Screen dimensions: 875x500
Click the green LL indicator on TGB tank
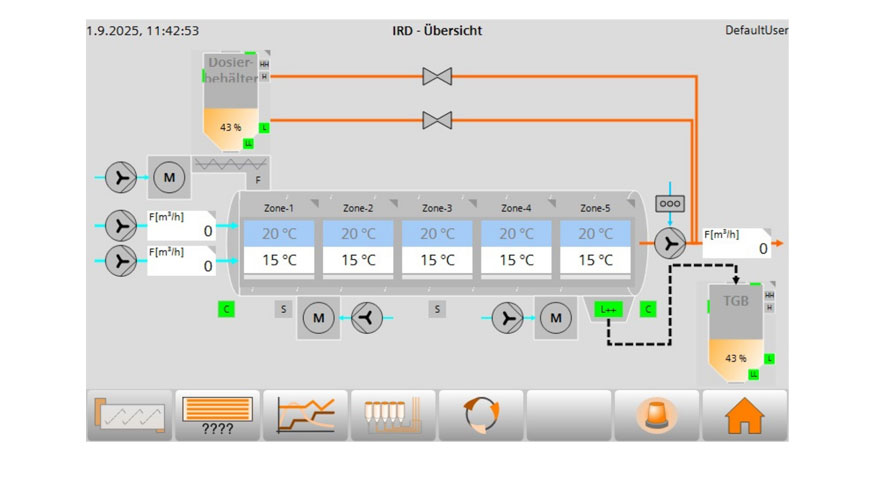click(753, 374)
